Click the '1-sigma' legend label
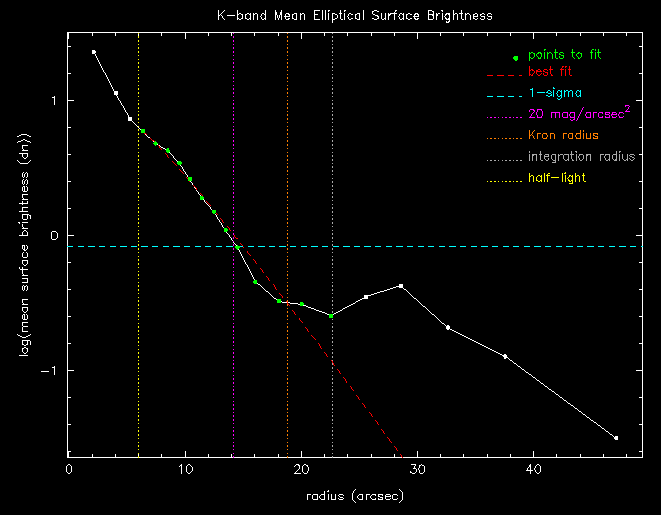661x515 pixels. pyautogui.click(x=548, y=93)
